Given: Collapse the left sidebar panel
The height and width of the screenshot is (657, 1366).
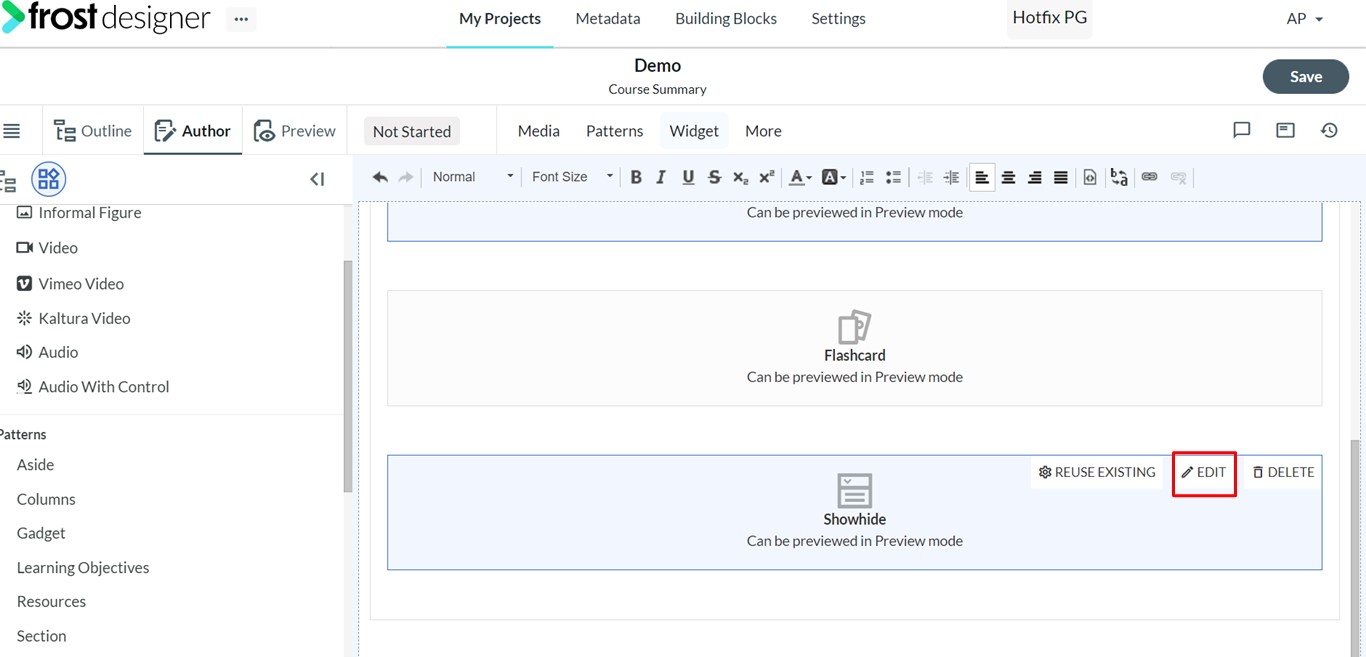Looking at the screenshot, I should (x=317, y=179).
